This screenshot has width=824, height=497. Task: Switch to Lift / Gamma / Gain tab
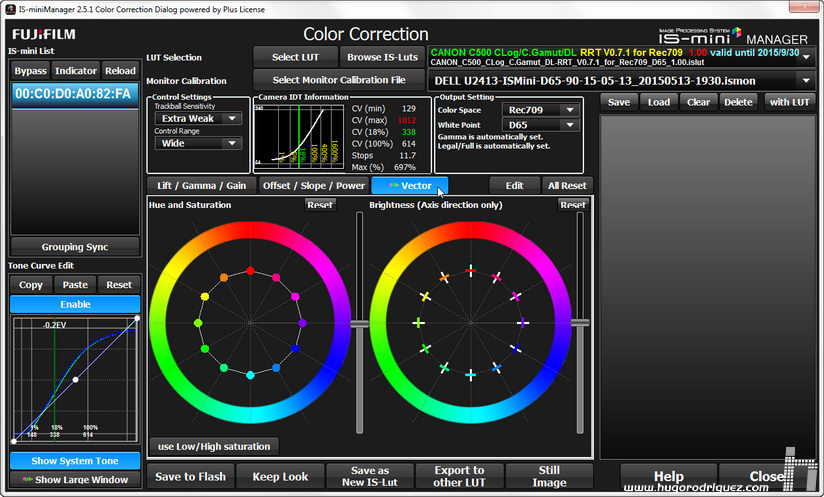[x=201, y=185]
